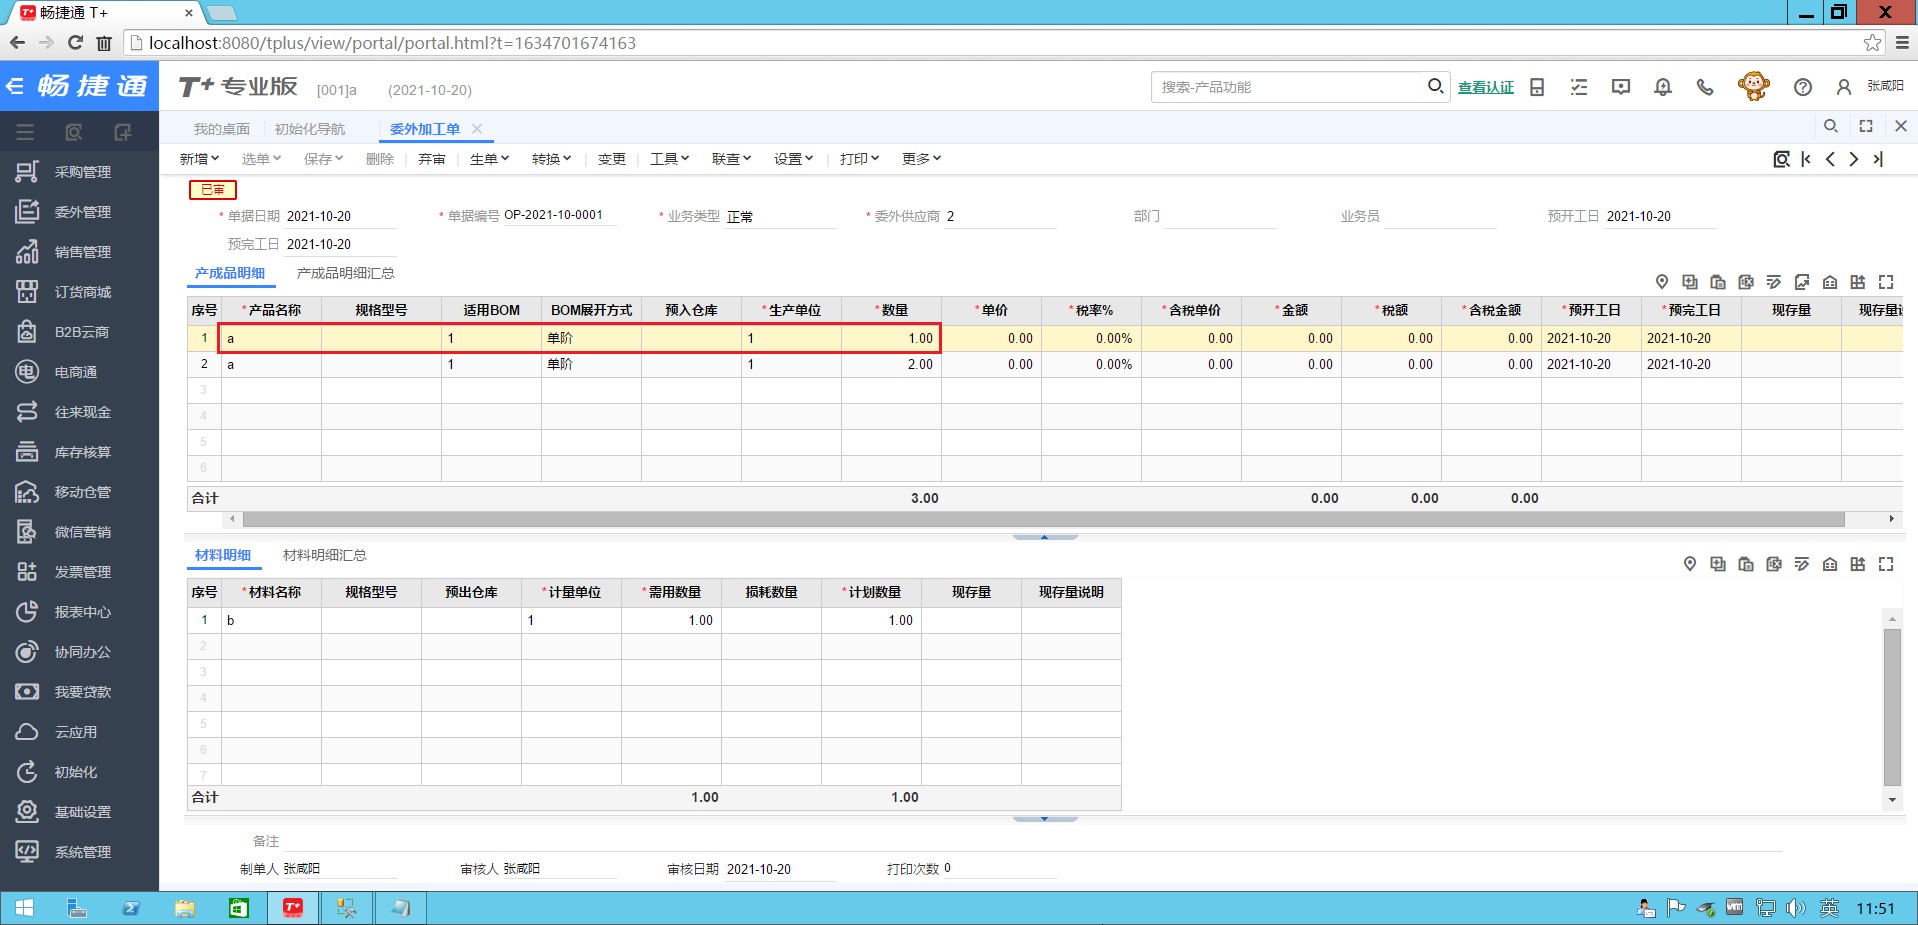This screenshot has width=1918, height=925.
Task: Click search magnifier in product search box
Action: pyautogui.click(x=1435, y=86)
